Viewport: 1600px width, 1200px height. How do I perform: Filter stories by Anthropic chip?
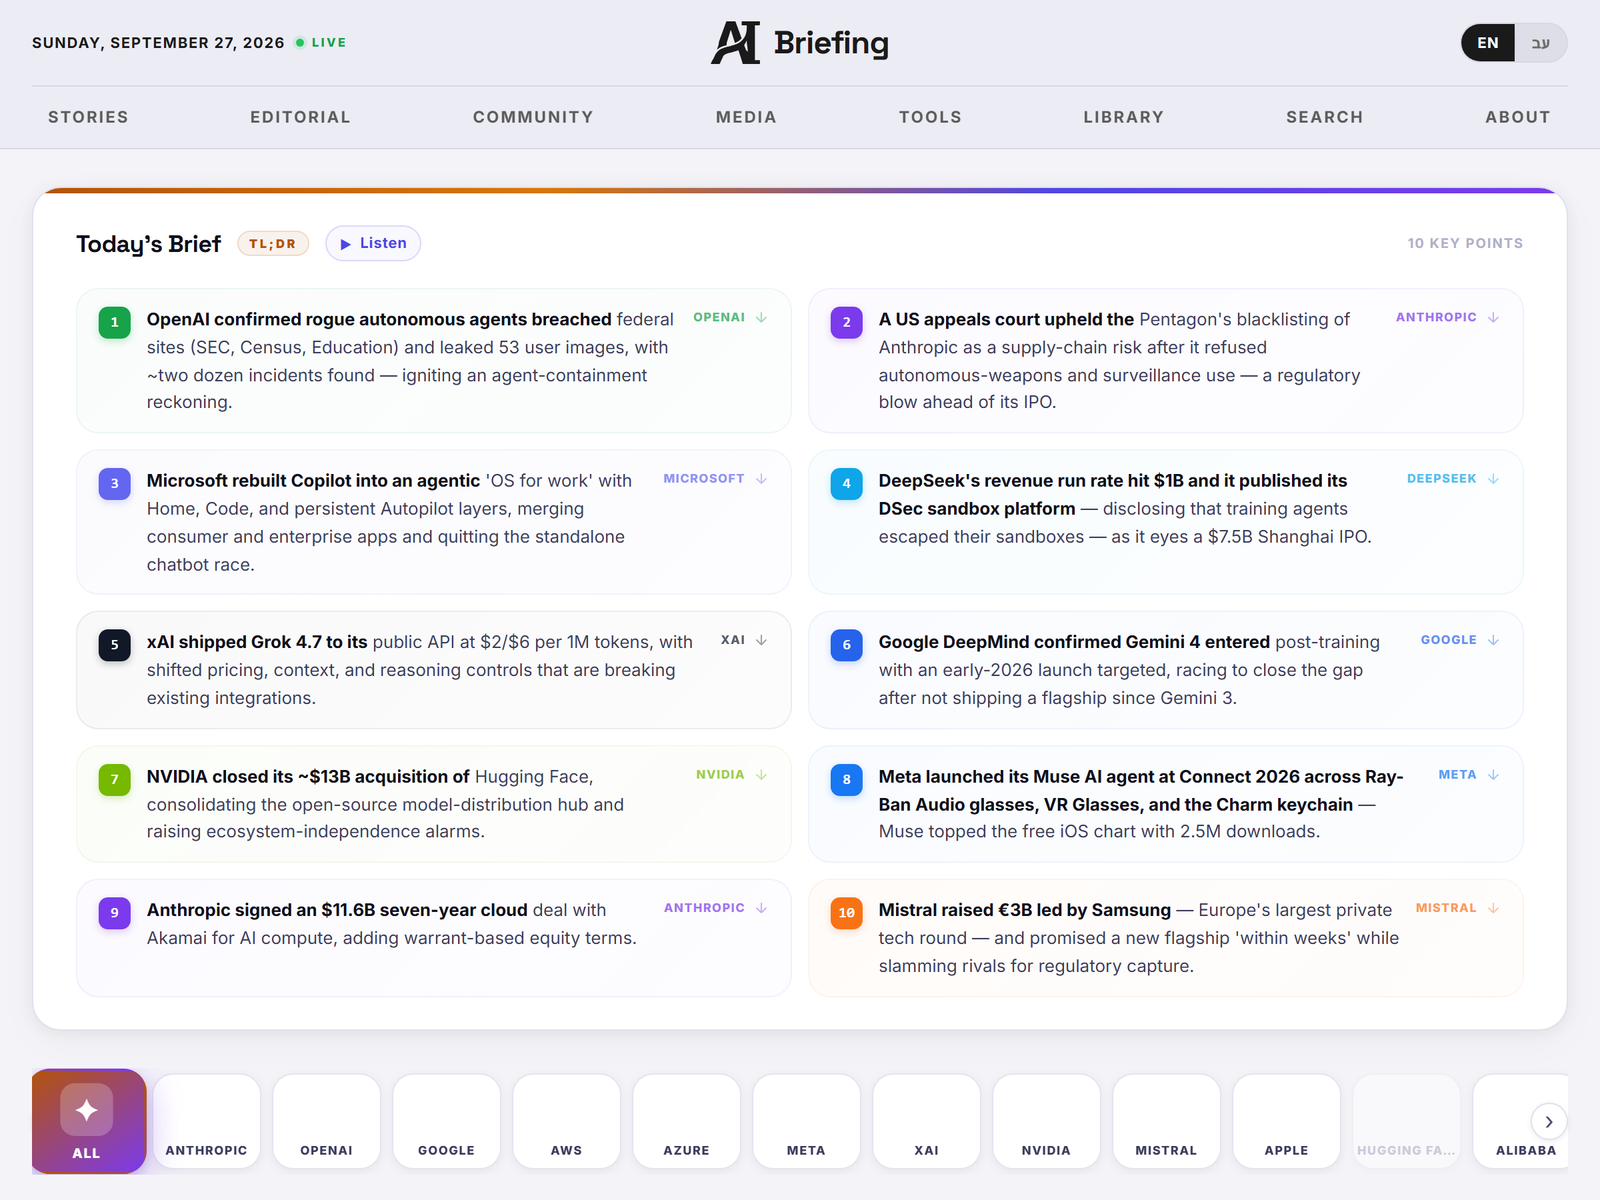[x=206, y=1121]
